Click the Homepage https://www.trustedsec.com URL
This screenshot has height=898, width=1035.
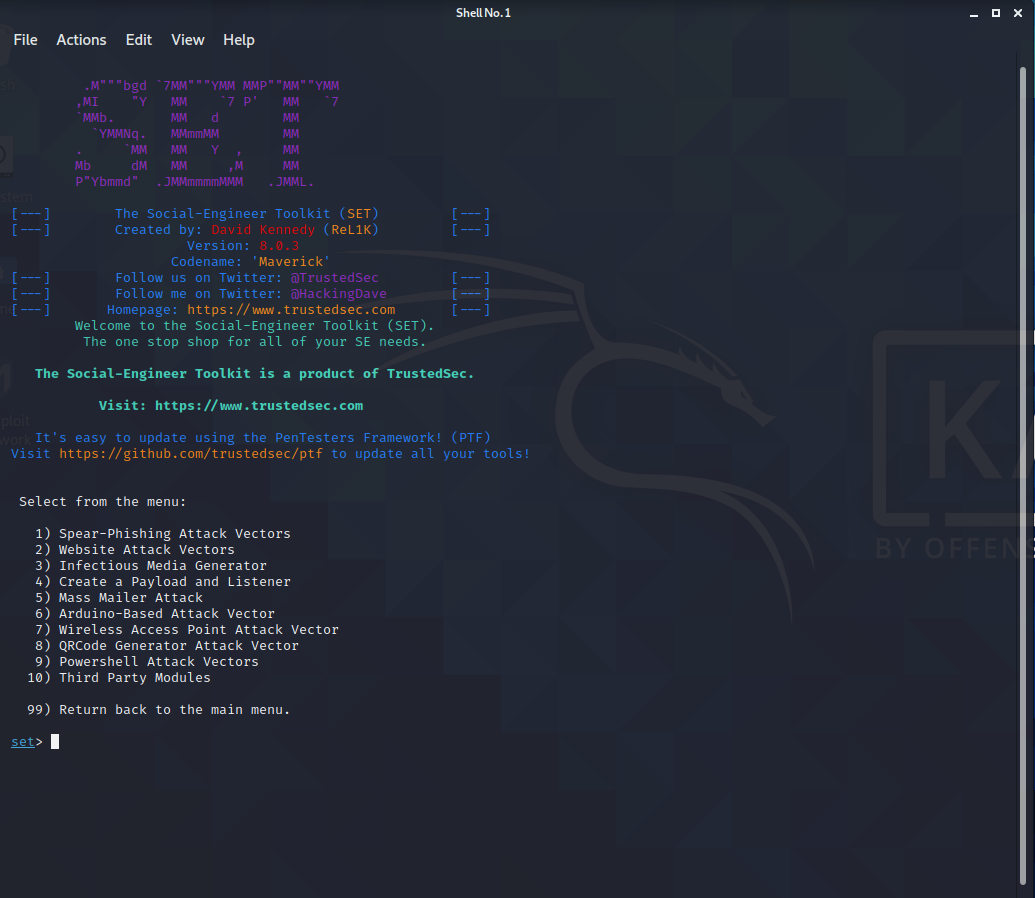coord(291,310)
